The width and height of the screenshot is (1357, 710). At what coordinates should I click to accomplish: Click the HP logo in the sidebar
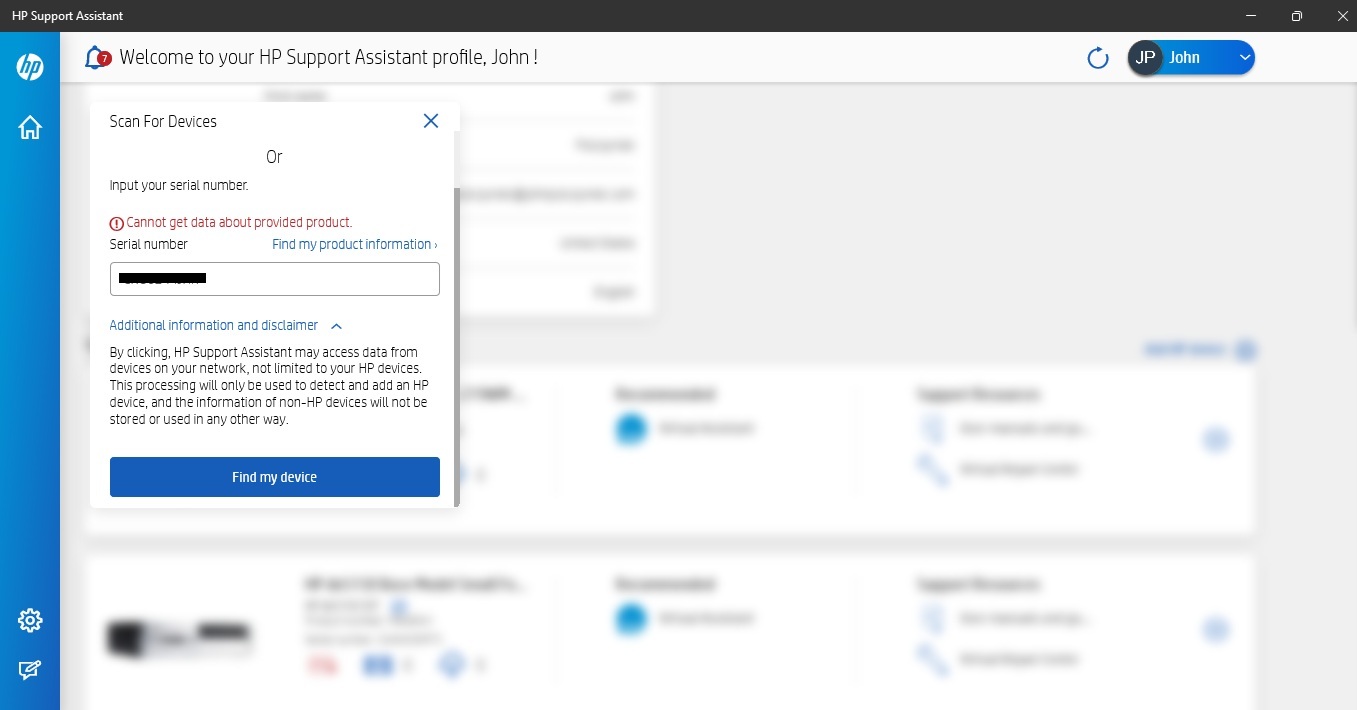[x=30, y=67]
